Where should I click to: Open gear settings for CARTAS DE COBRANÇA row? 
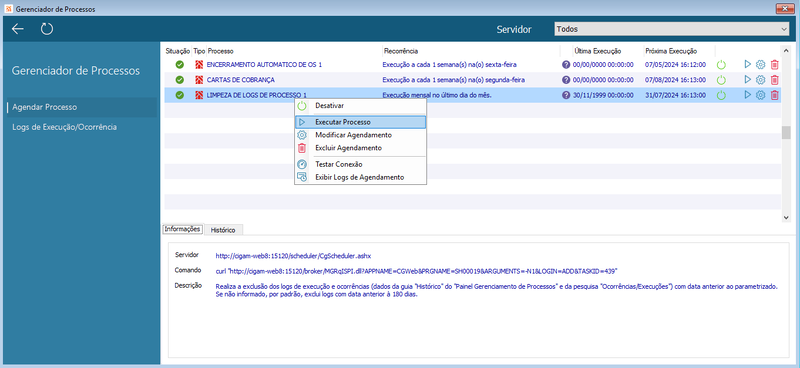pyautogui.click(x=760, y=80)
